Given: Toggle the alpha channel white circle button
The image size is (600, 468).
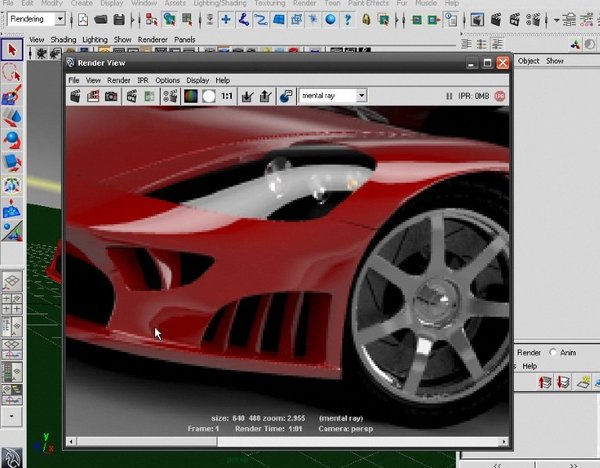Looking at the screenshot, I should [x=209, y=96].
